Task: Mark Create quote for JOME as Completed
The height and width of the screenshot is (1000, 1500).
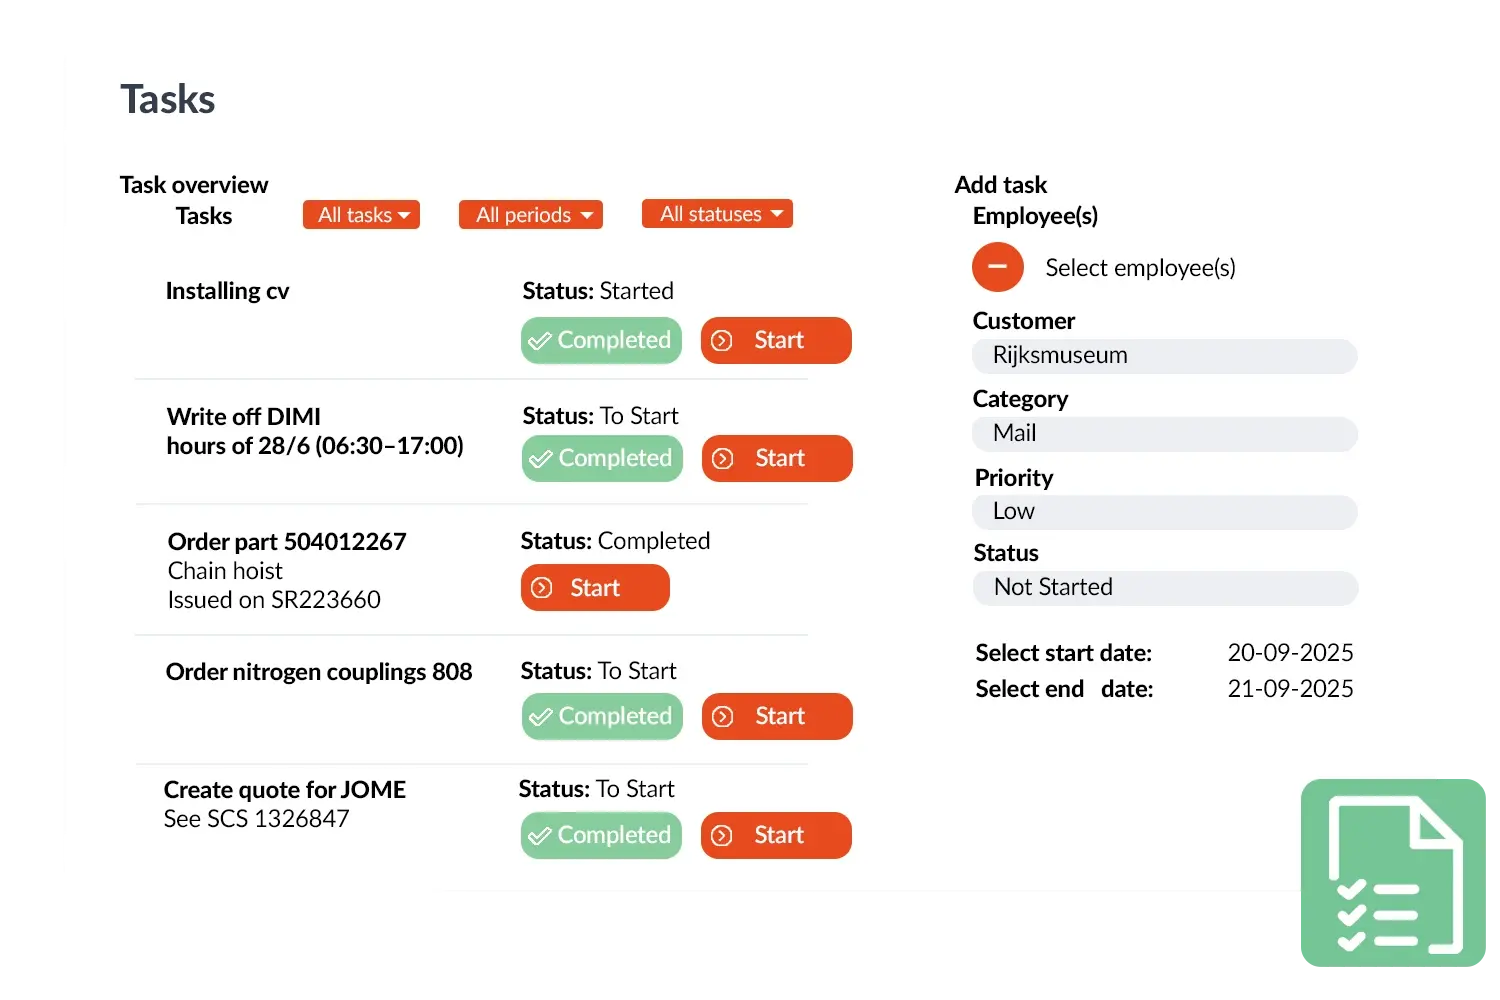Action: [601, 836]
